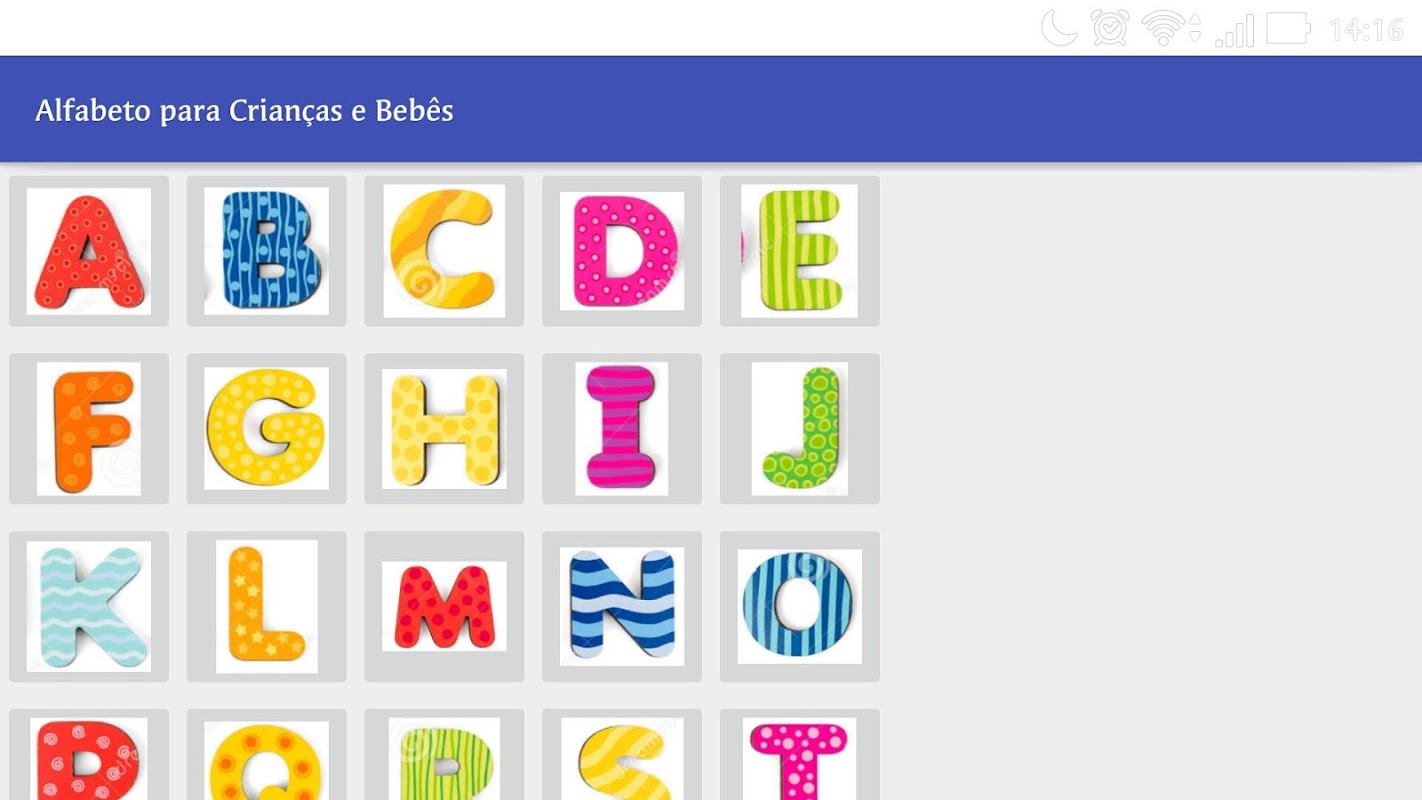Tap the light blue wavy letter K
This screenshot has width=1422, height=800.
(x=89, y=607)
